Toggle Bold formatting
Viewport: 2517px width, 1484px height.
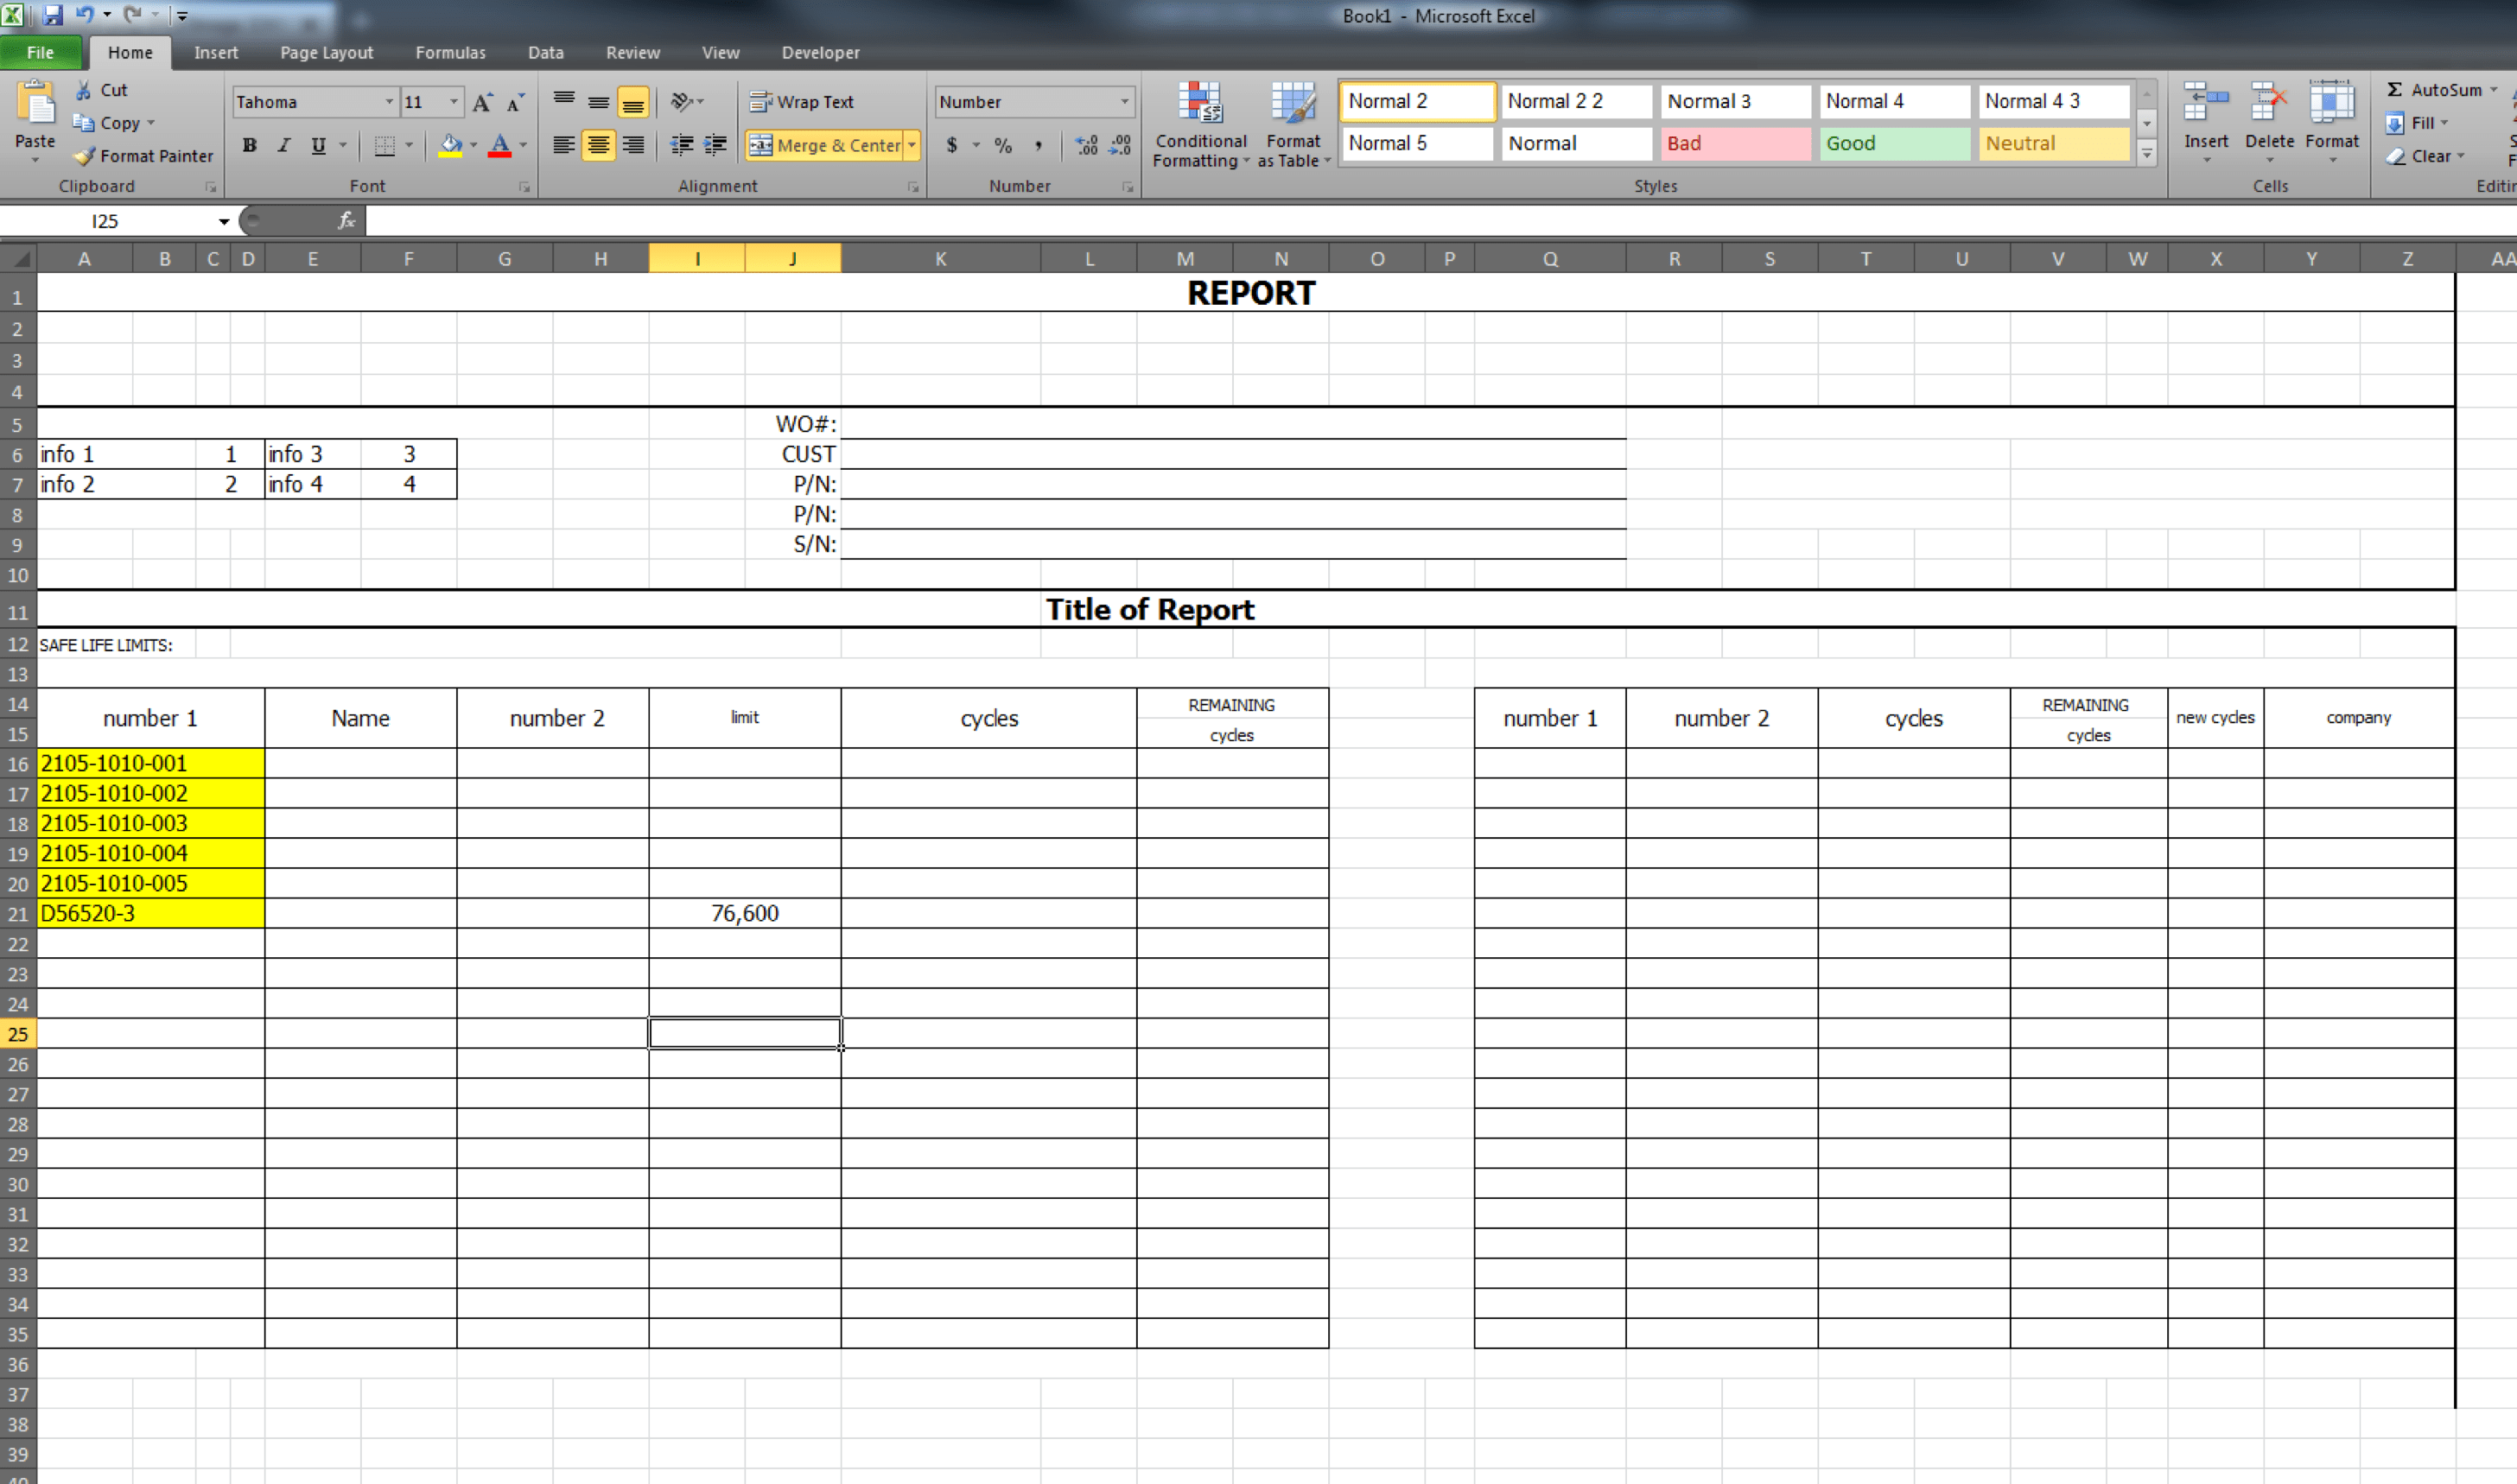(x=250, y=145)
